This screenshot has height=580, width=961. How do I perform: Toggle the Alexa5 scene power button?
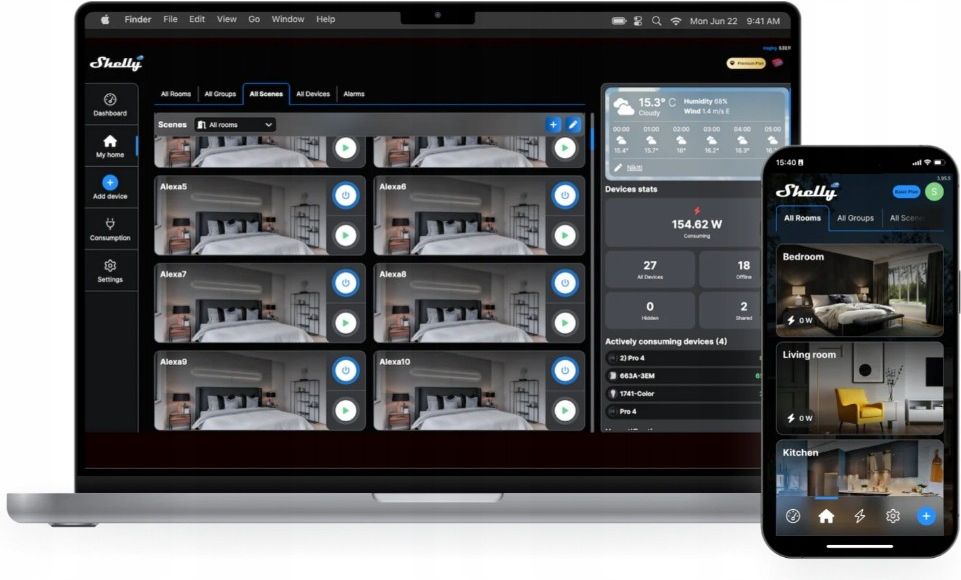[x=346, y=196]
